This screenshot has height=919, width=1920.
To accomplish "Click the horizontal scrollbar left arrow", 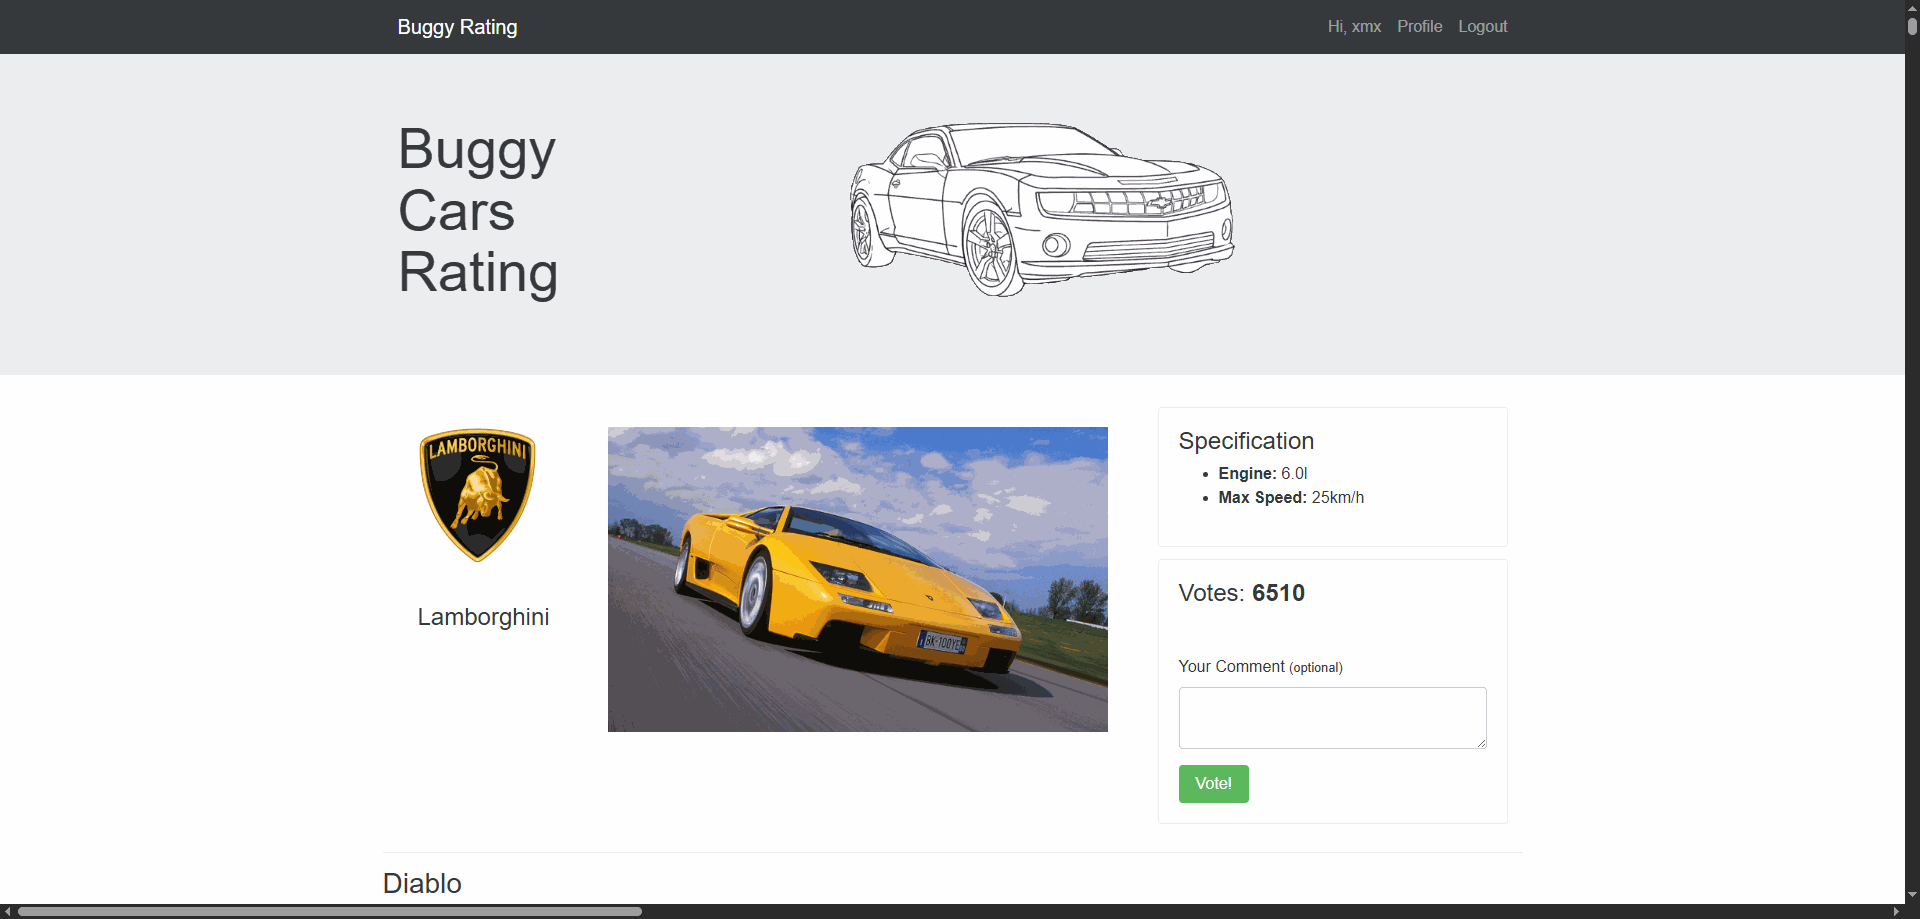I will (8, 911).
